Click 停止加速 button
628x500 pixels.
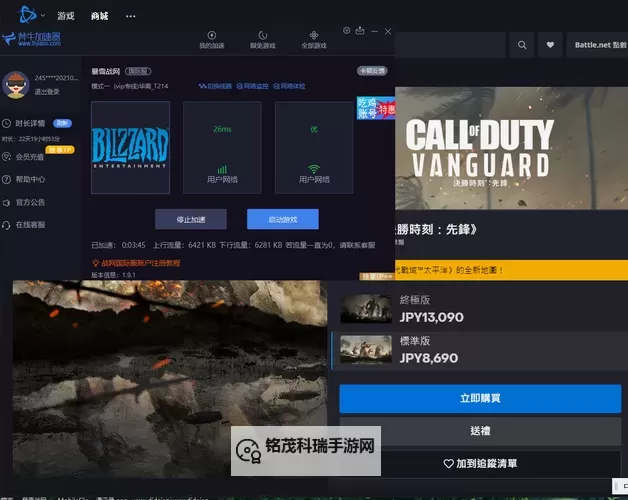click(x=190, y=219)
